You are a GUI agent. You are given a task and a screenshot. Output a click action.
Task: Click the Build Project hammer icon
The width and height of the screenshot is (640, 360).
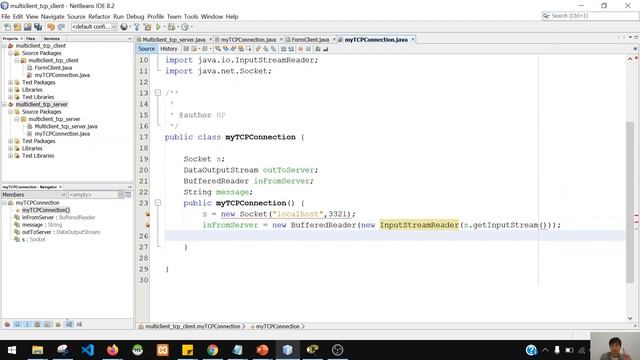[137, 27]
